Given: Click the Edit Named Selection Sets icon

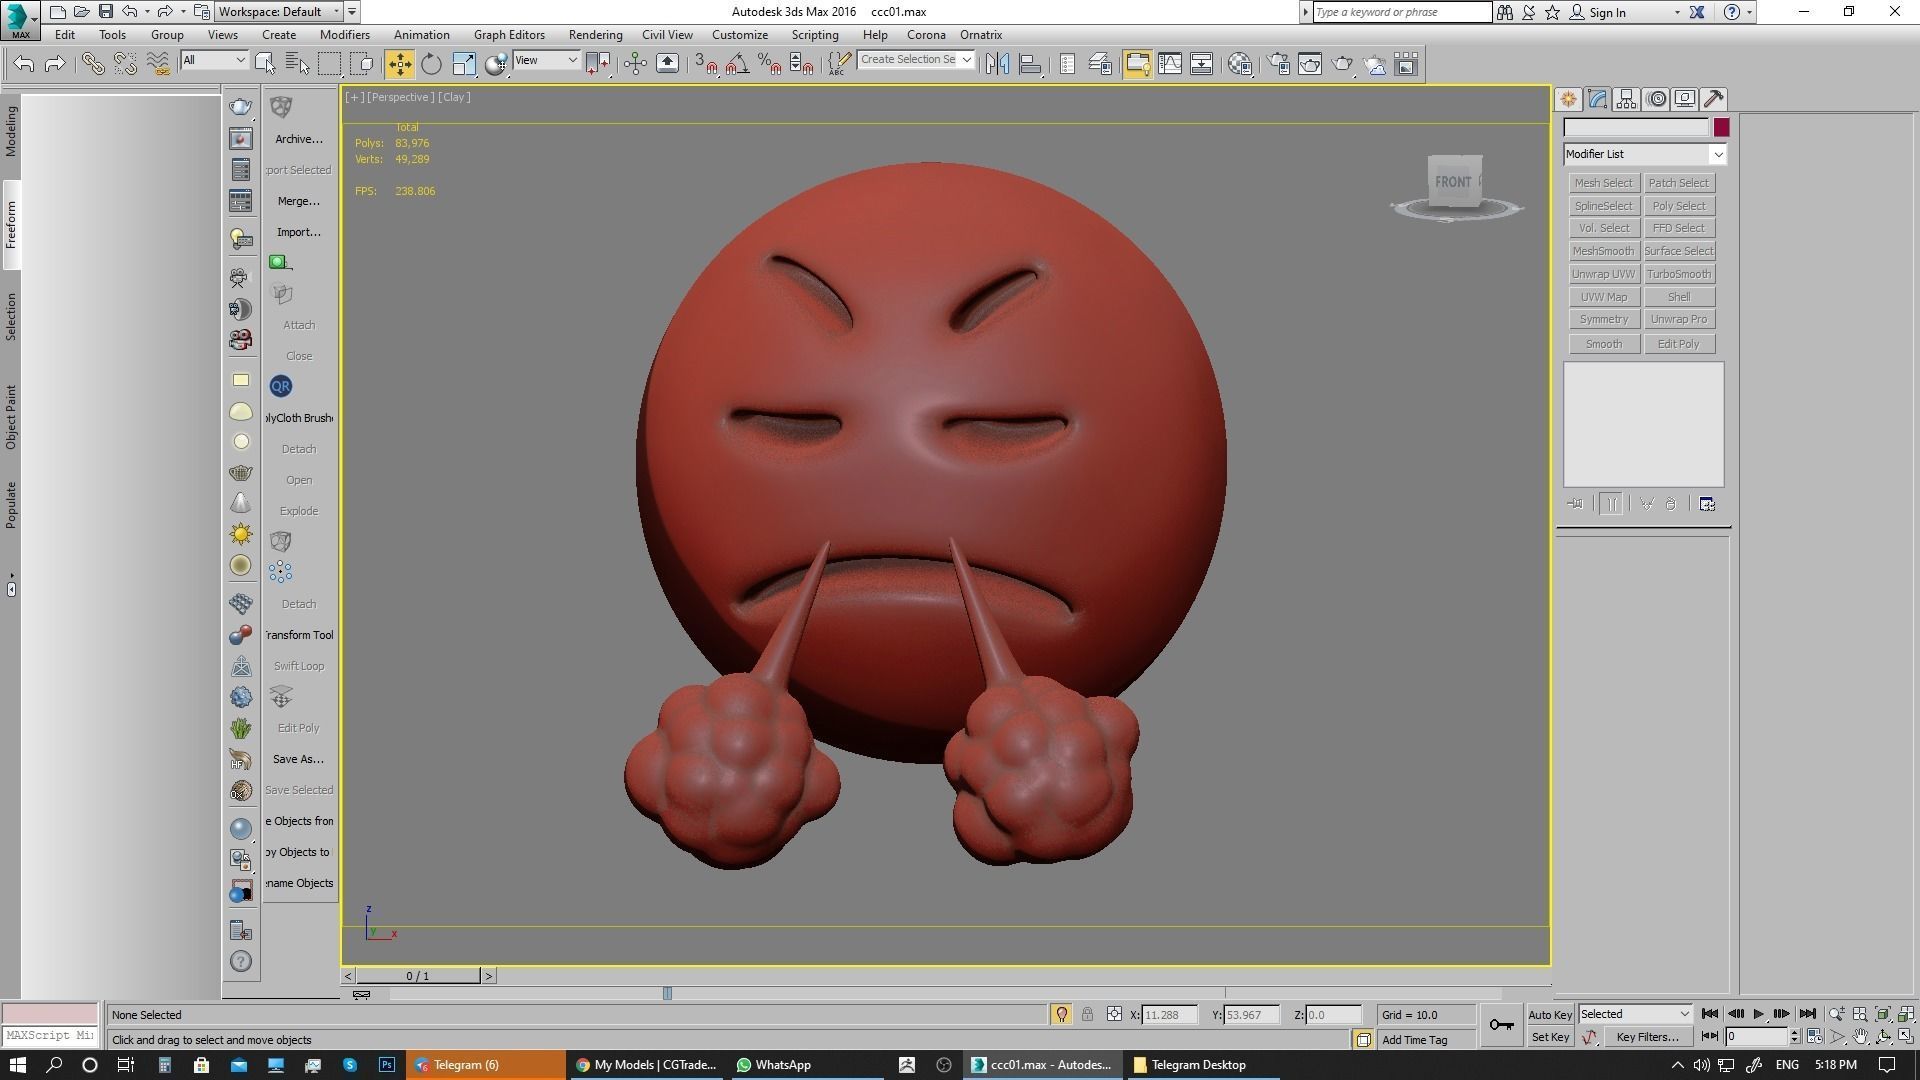Looking at the screenshot, I should click(840, 64).
